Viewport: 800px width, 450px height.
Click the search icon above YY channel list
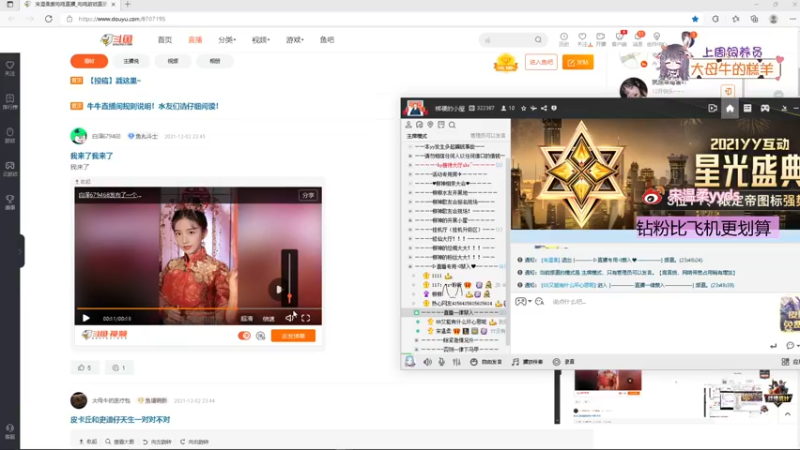pos(452,124)
